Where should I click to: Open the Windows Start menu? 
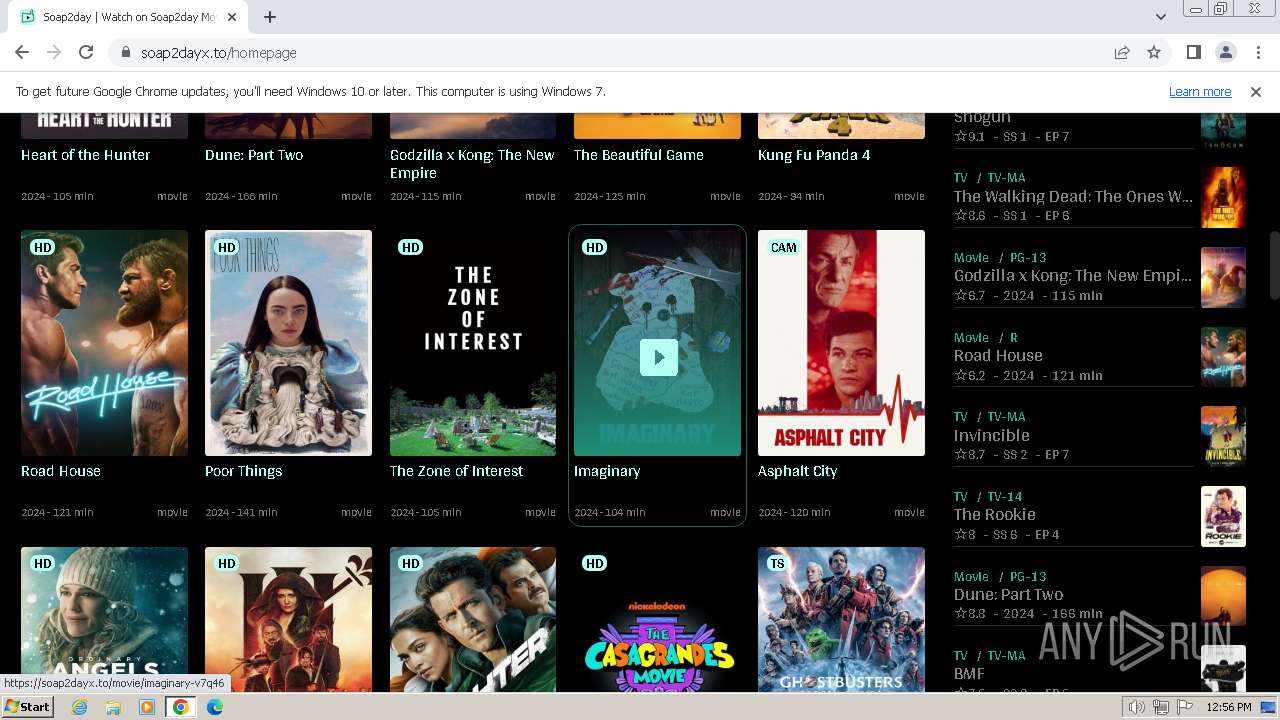click(27, 707)
